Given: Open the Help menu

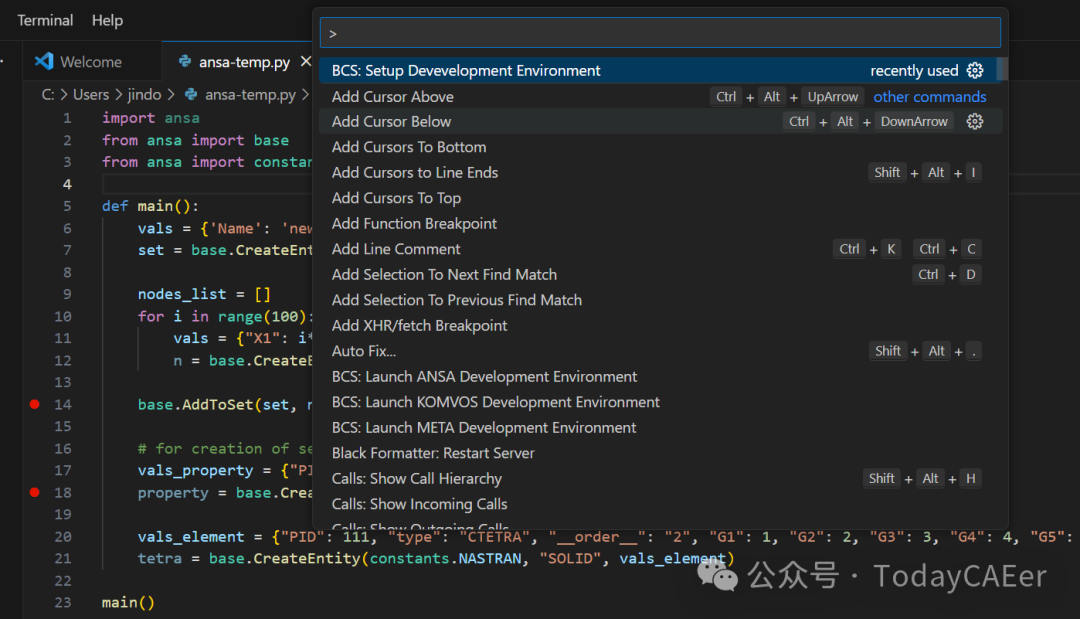Looking at the screenshot, I should (x=107, y=20).
